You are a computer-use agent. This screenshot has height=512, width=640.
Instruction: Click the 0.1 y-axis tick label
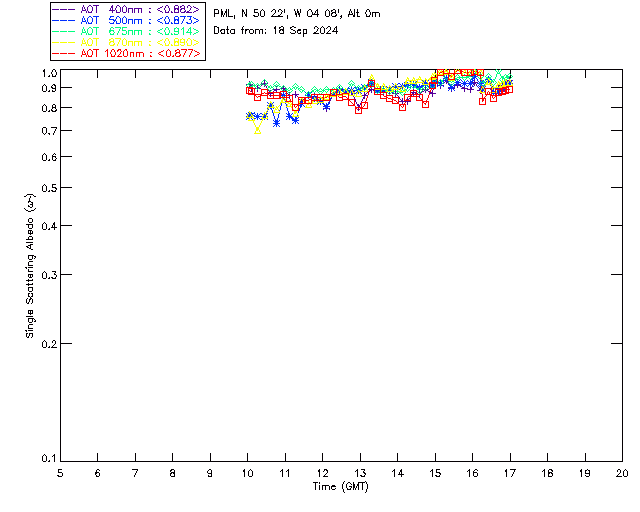[49, 459]
